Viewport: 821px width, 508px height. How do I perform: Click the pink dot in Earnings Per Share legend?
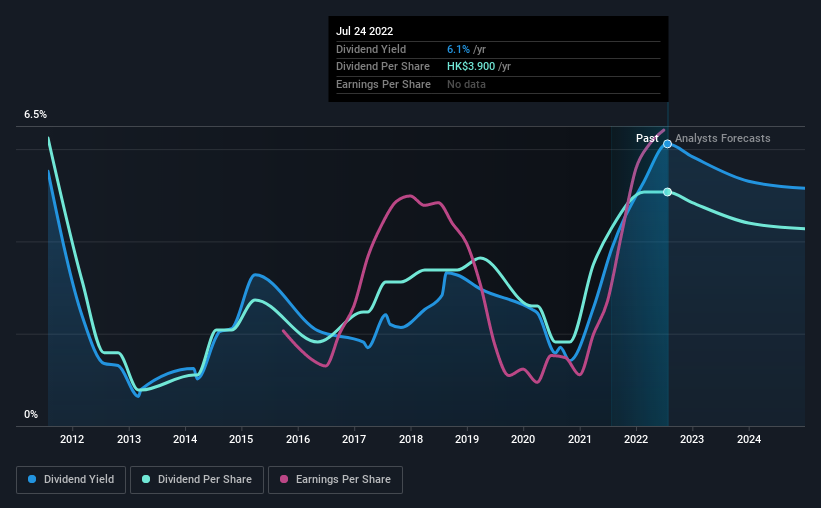coord(284,479)
